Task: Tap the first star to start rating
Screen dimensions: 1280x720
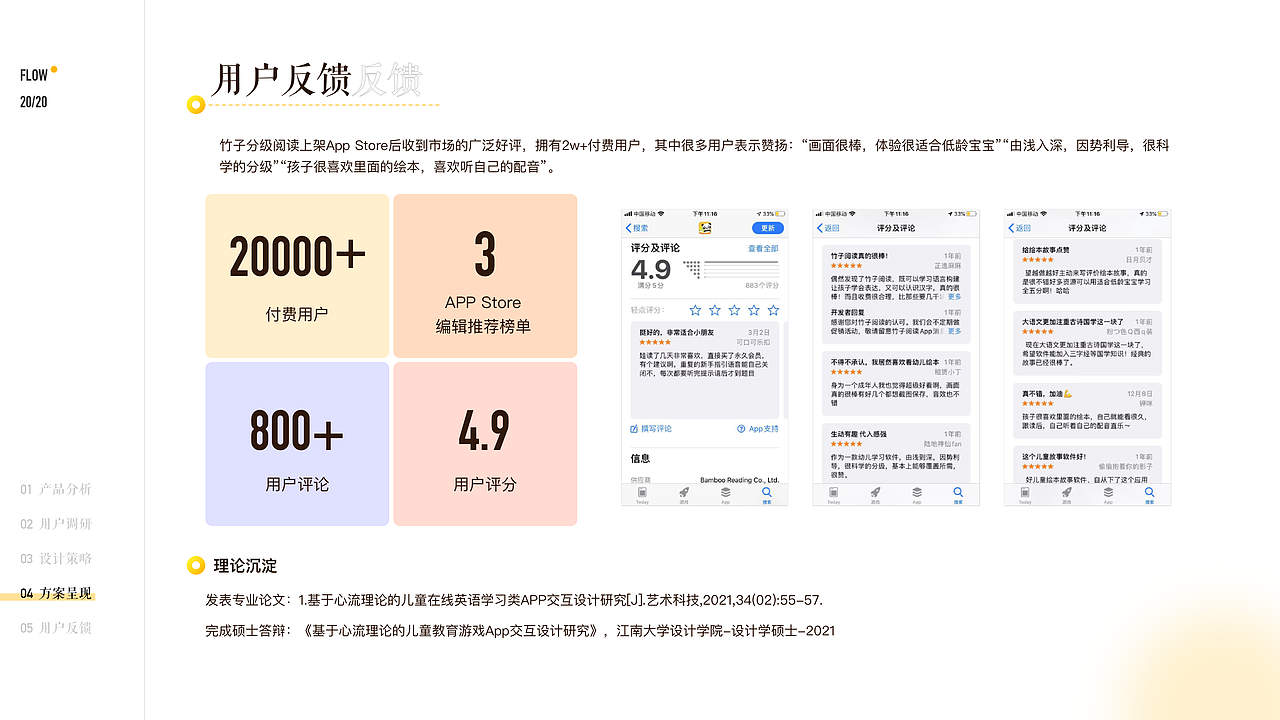Action: click(x=695, y=310)
